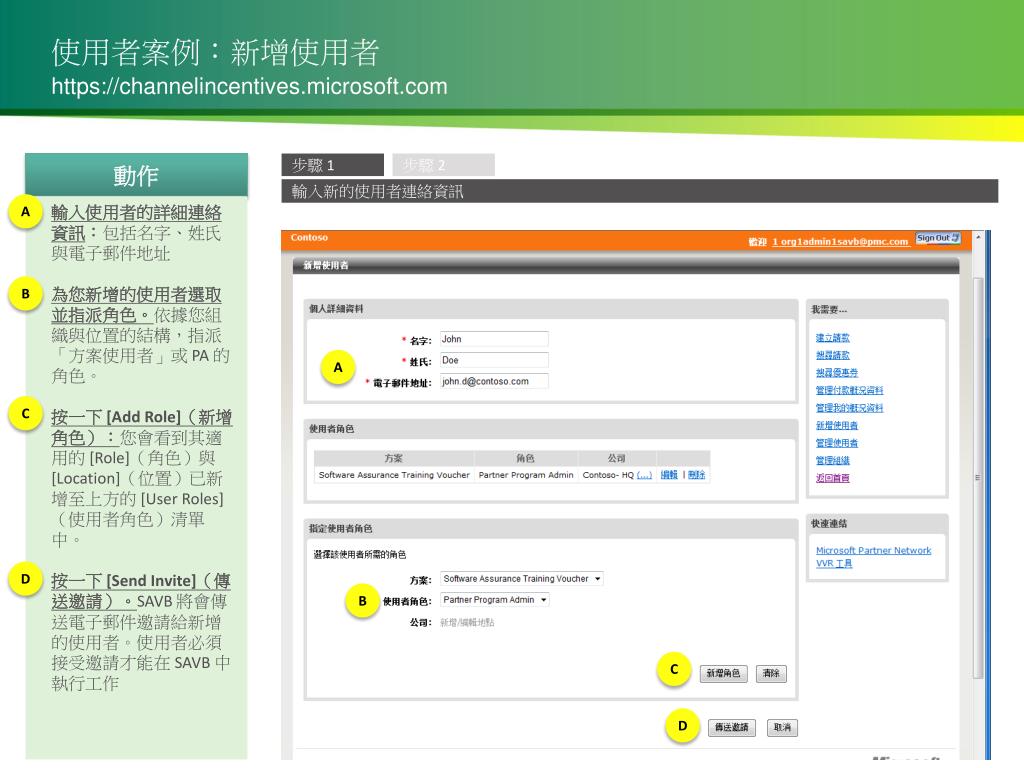Click the 角色 column header
Screen dimensions: 1024x768
[x=526, y=458]
